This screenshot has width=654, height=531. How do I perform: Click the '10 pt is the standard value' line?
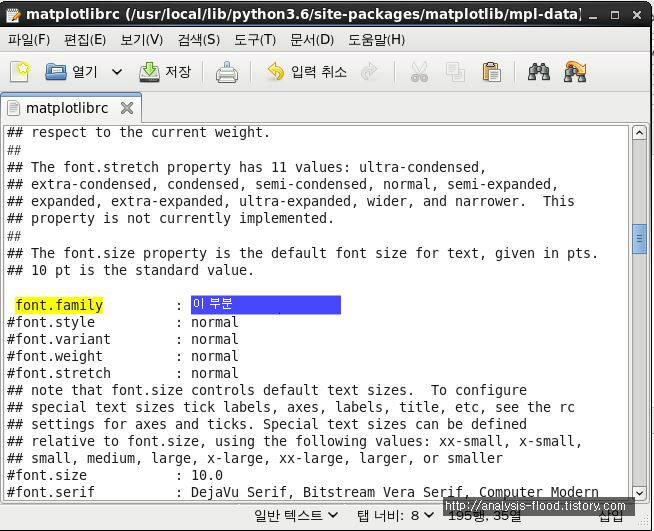pyautogui.click(x=131, y=270)
